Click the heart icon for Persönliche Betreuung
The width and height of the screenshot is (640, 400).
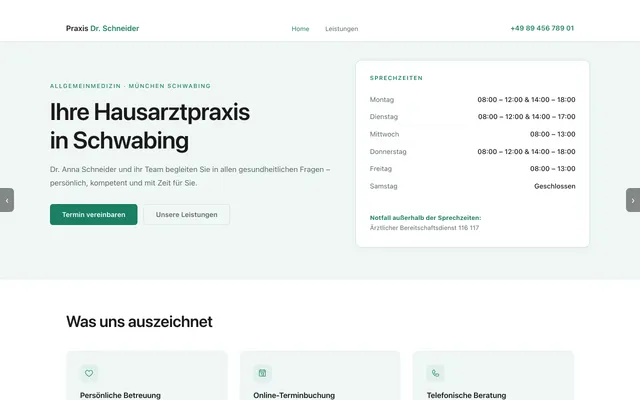89,373
